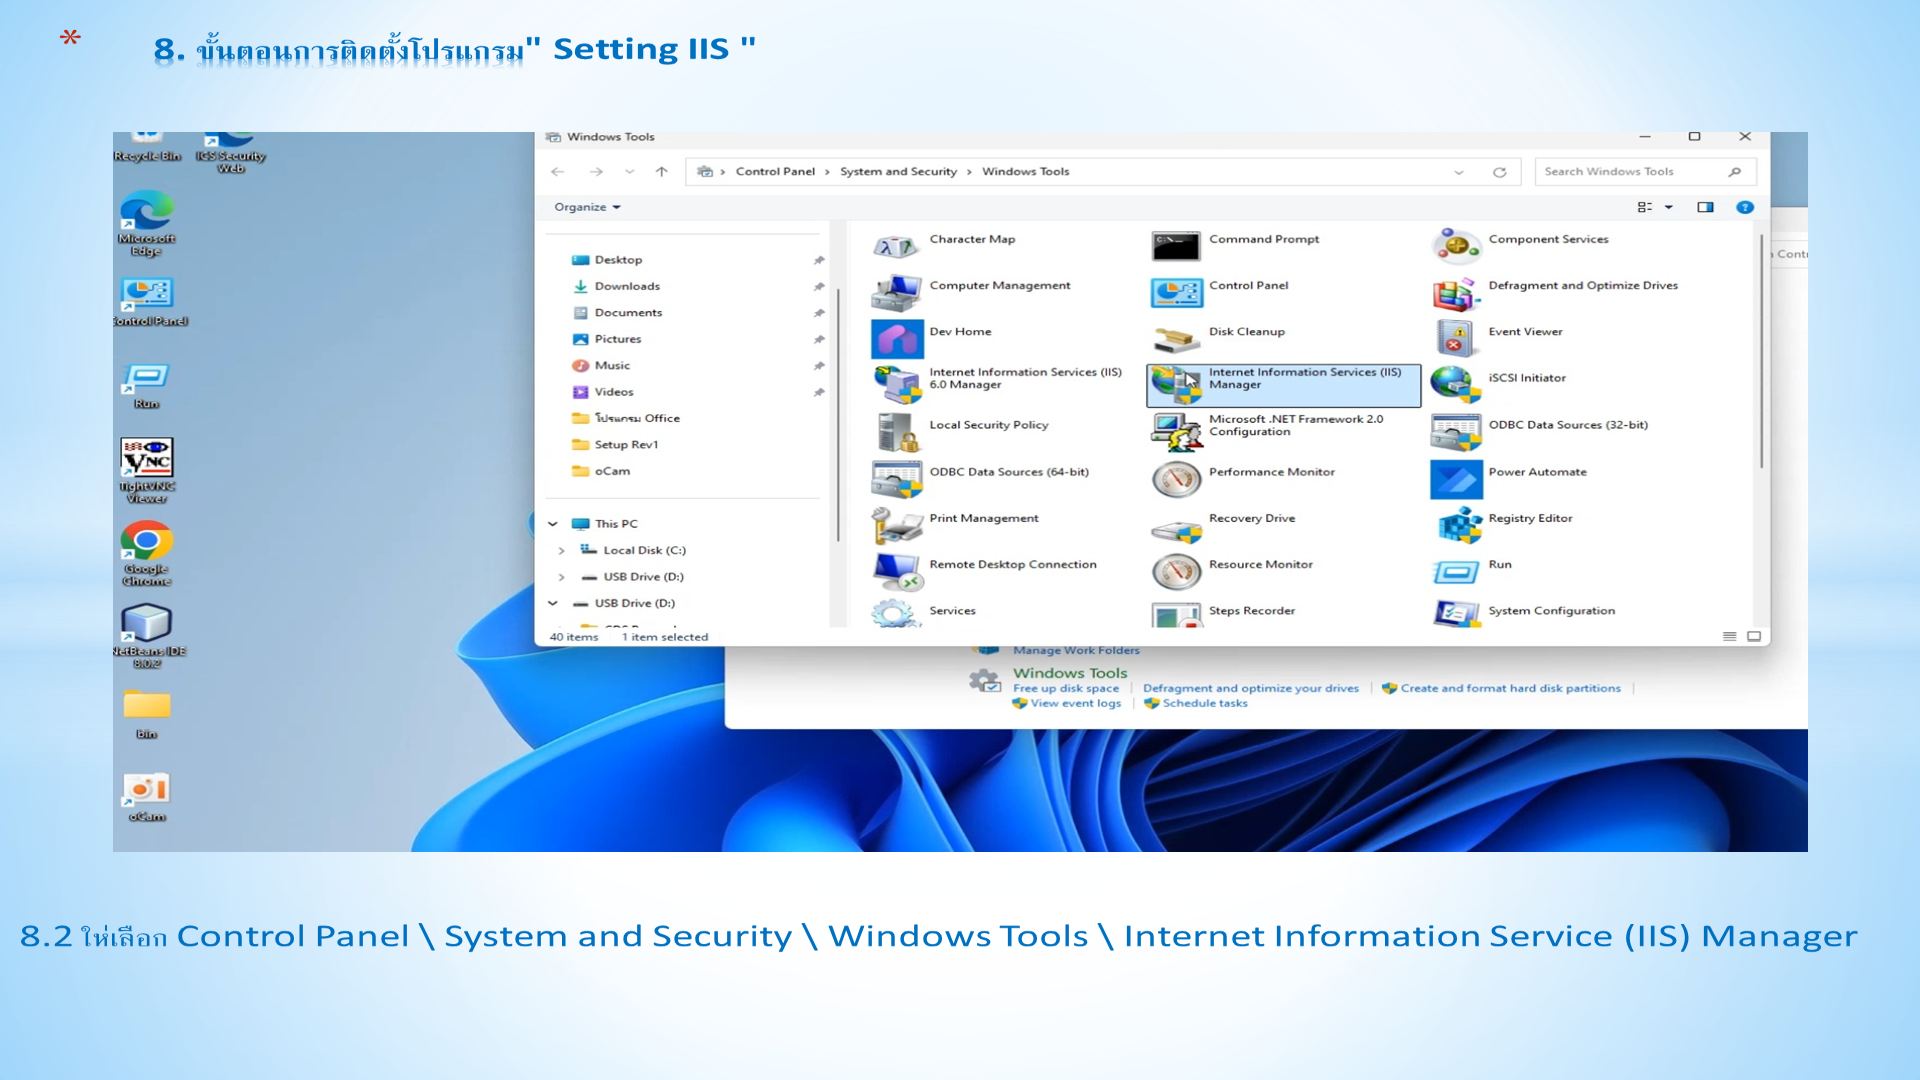Click Free up disk space link
The width and height of the screenshot is (1920, 1080).
[x=1065, y=688]
